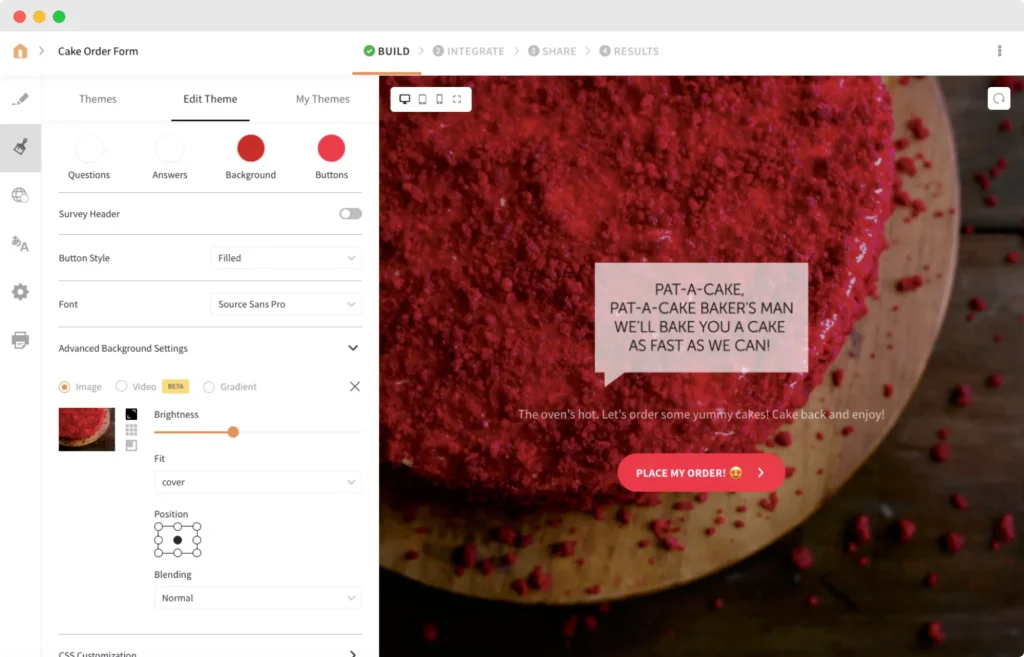Screen dimensions: 1024x657
Task: Open the three-dot more options menu
Action: pos(999,51)
